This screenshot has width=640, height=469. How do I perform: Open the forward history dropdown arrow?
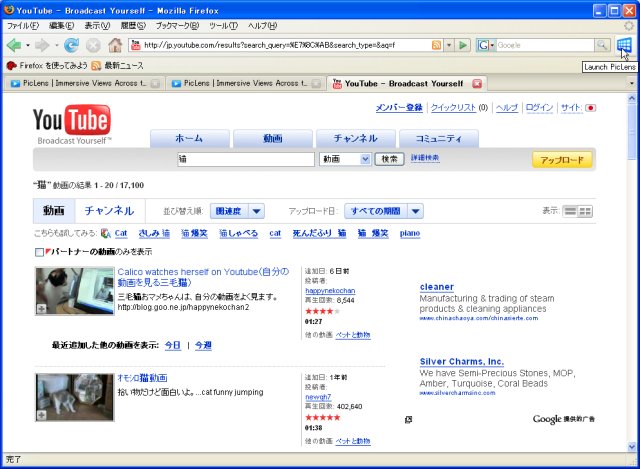pos(56,45)
